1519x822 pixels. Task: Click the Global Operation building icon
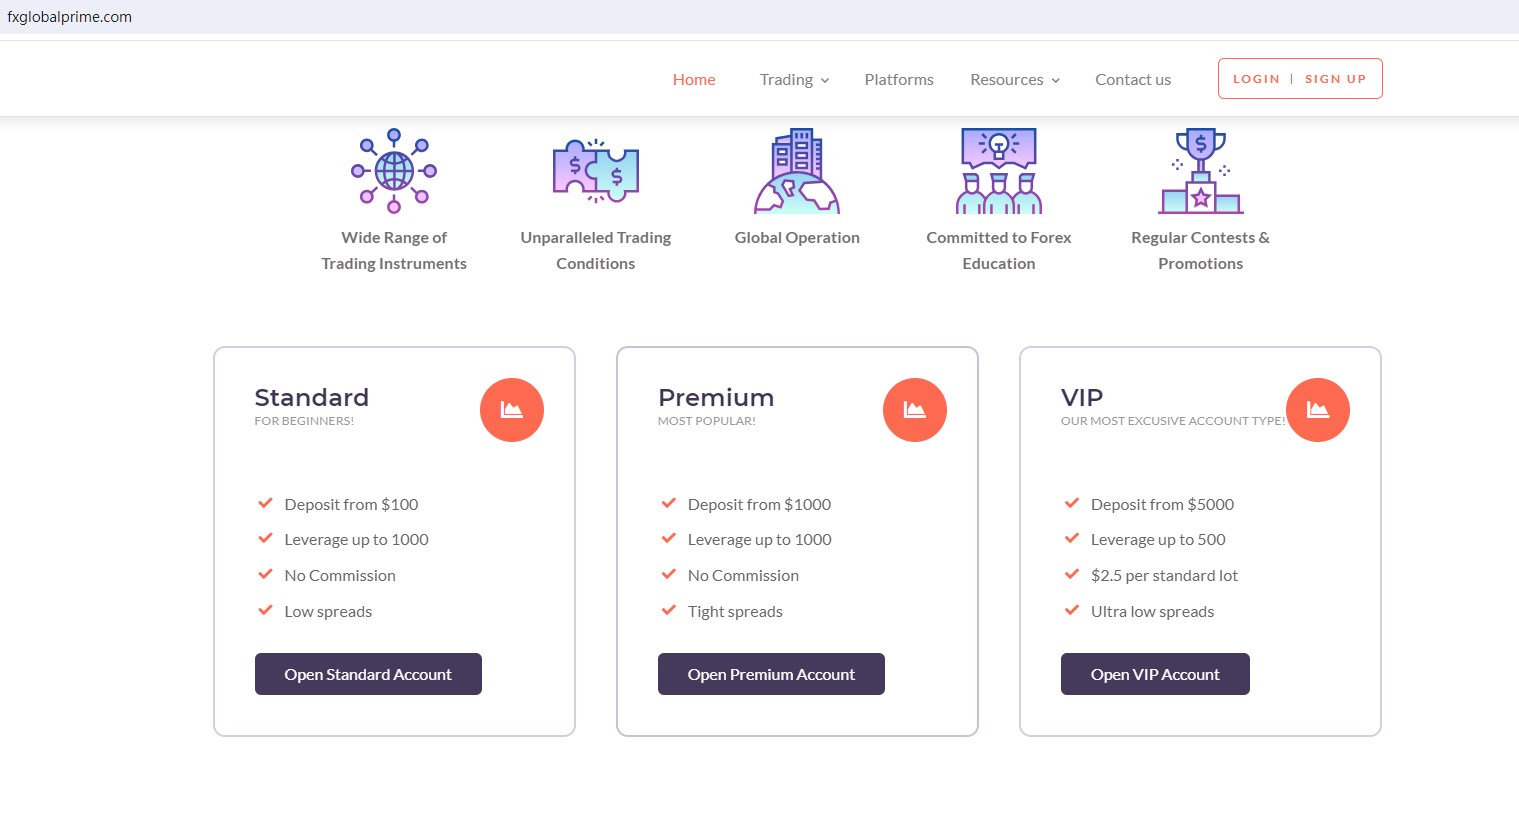click(x=797, y=171)
